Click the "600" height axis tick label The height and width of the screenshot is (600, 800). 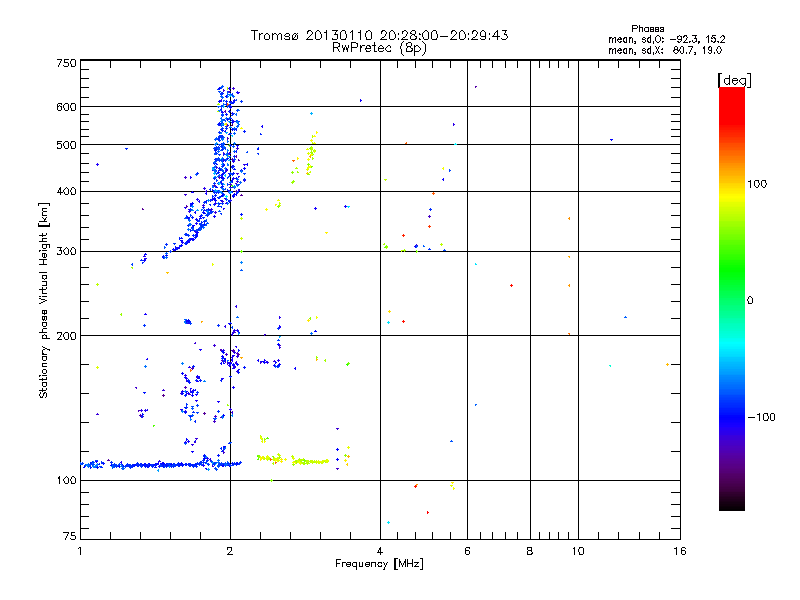point(66,107)
